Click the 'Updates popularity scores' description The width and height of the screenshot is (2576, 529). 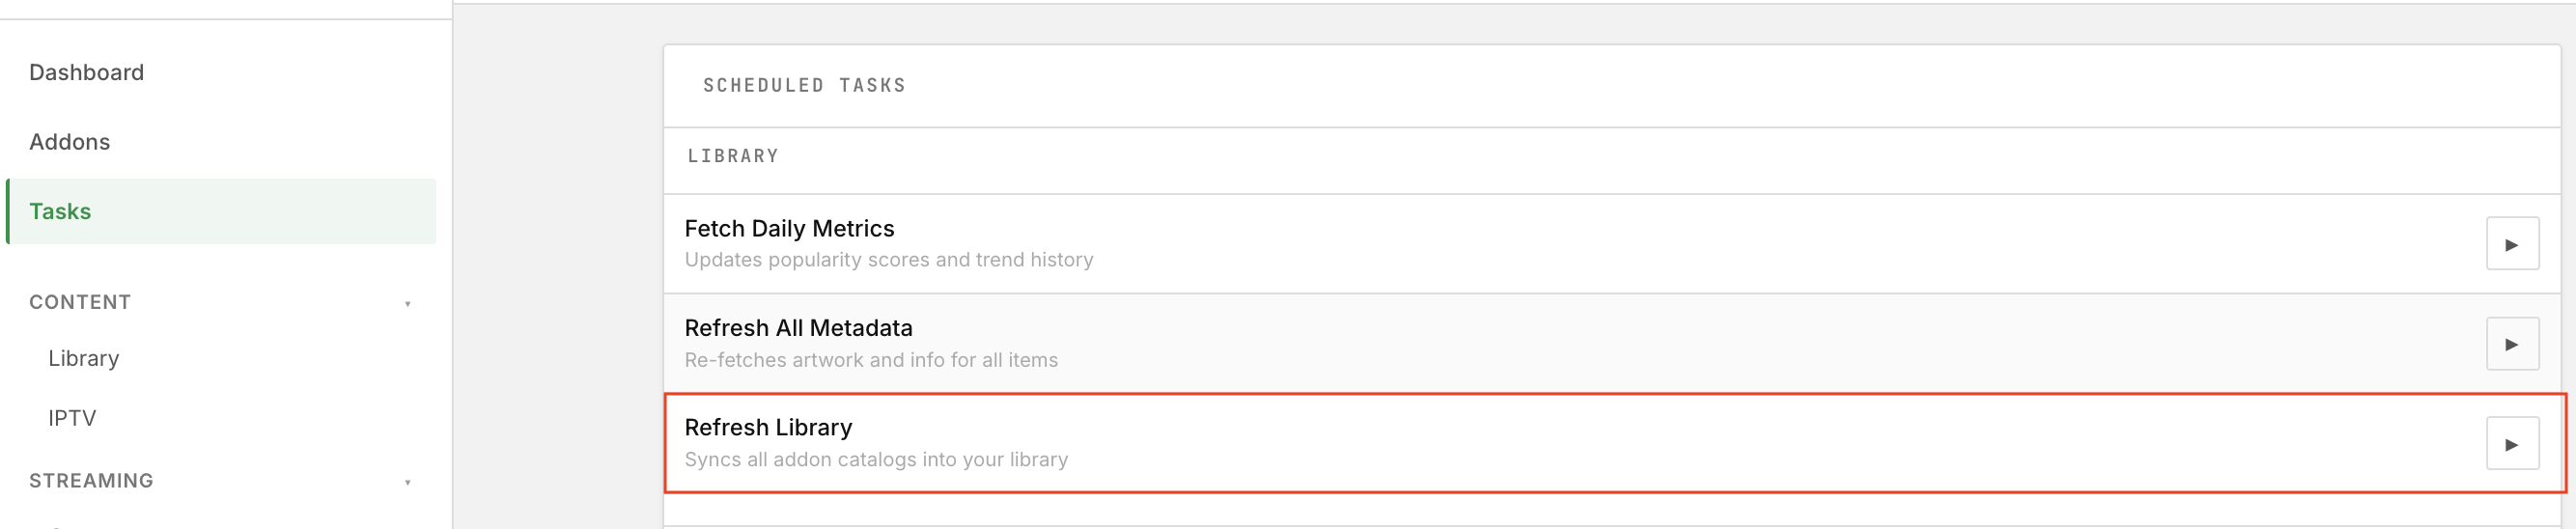(x=889, y=260)
